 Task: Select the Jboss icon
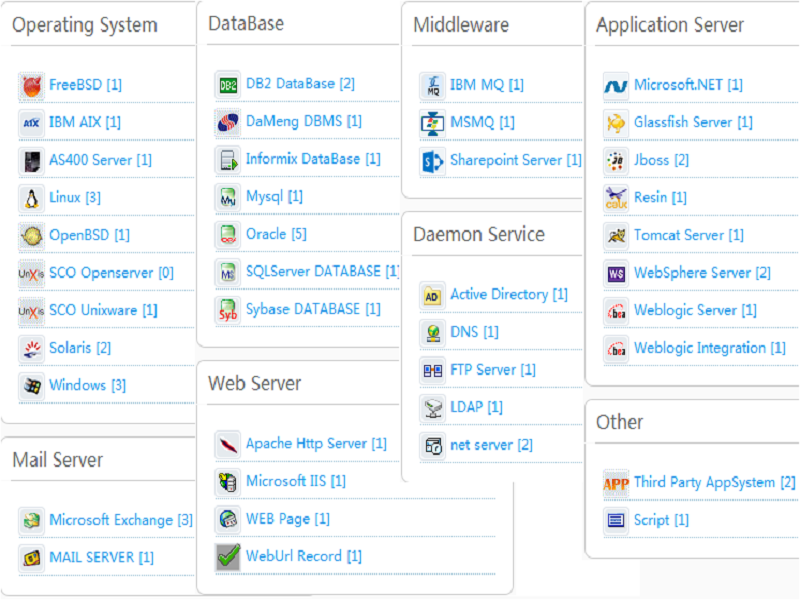click(x=616, y=161)
